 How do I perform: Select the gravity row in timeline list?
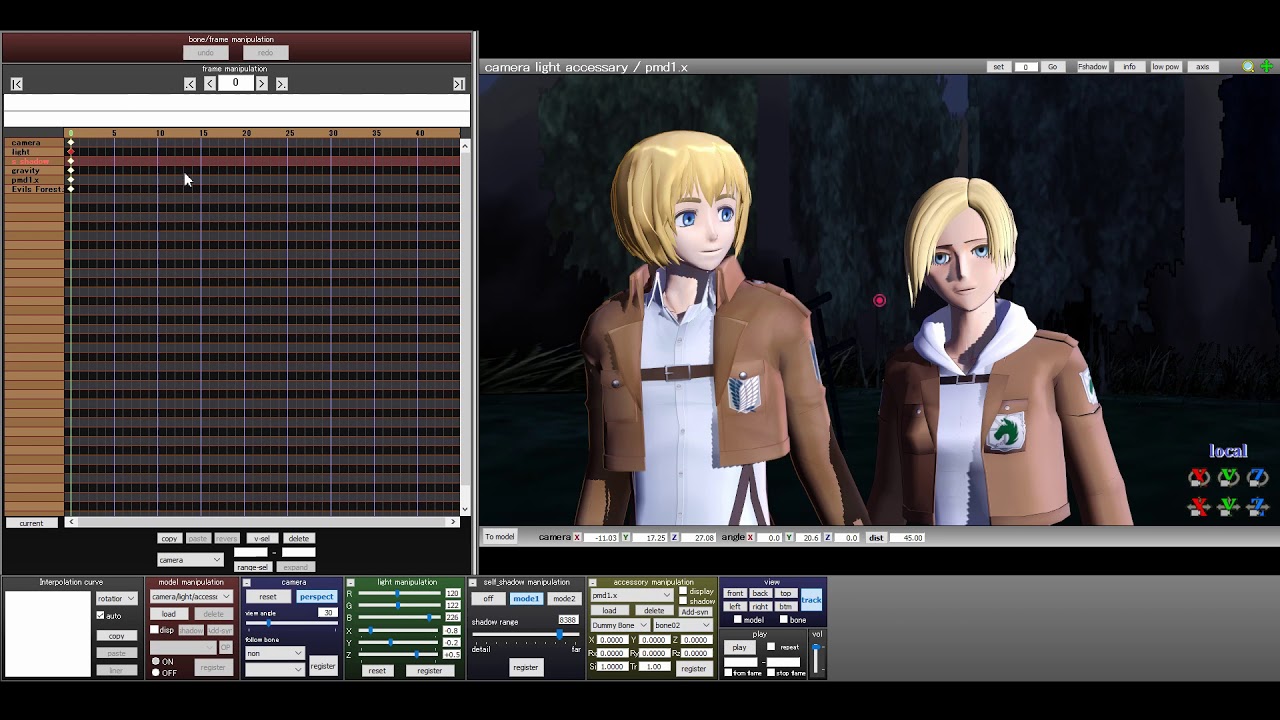(34, 171)
